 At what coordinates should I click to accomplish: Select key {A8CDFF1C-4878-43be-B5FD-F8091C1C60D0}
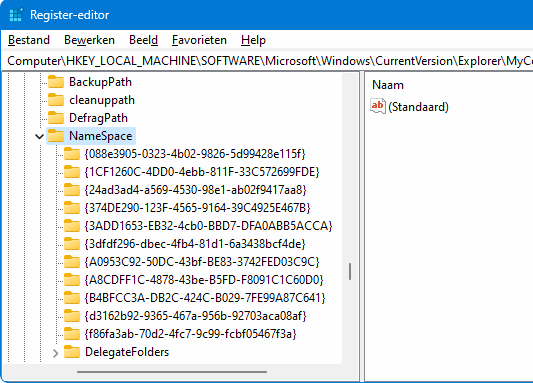(204, 280)
